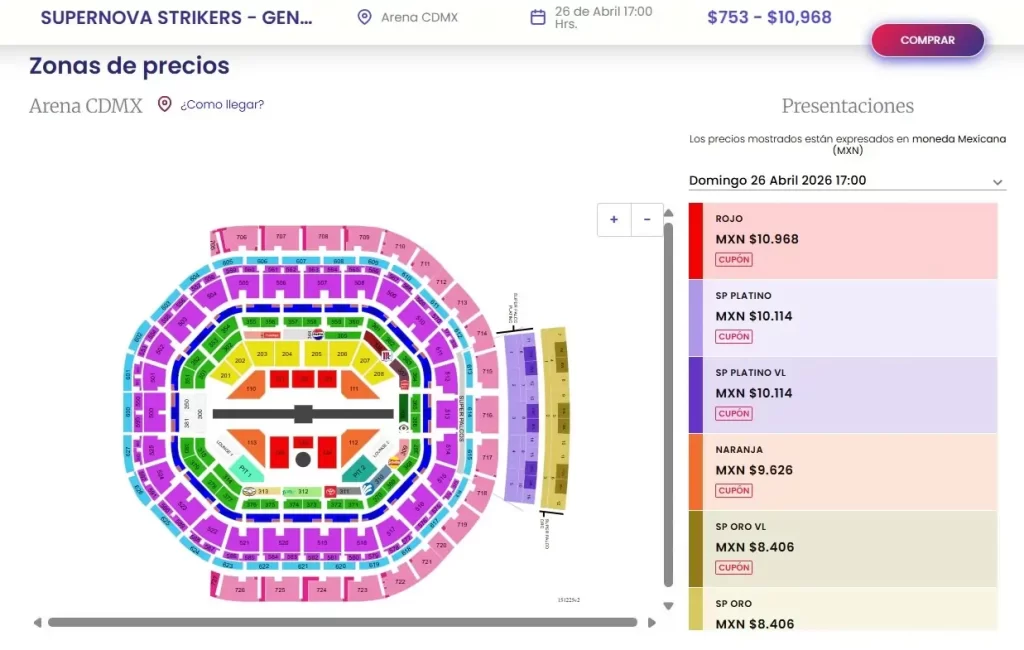Zoom out of the seat map with the minus icon

click(647, 219)
